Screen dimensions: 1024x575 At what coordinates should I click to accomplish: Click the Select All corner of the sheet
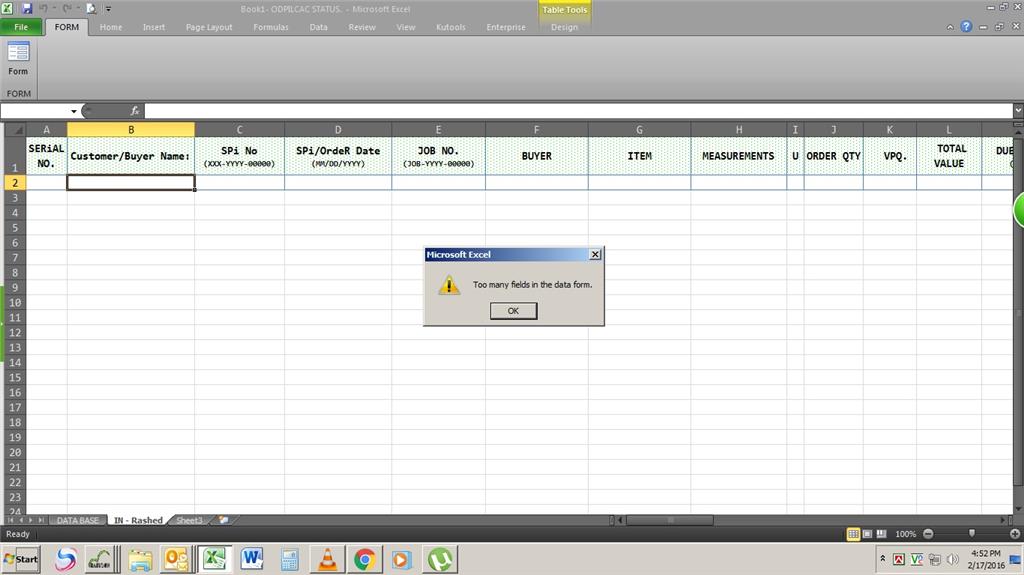[15, 129]
